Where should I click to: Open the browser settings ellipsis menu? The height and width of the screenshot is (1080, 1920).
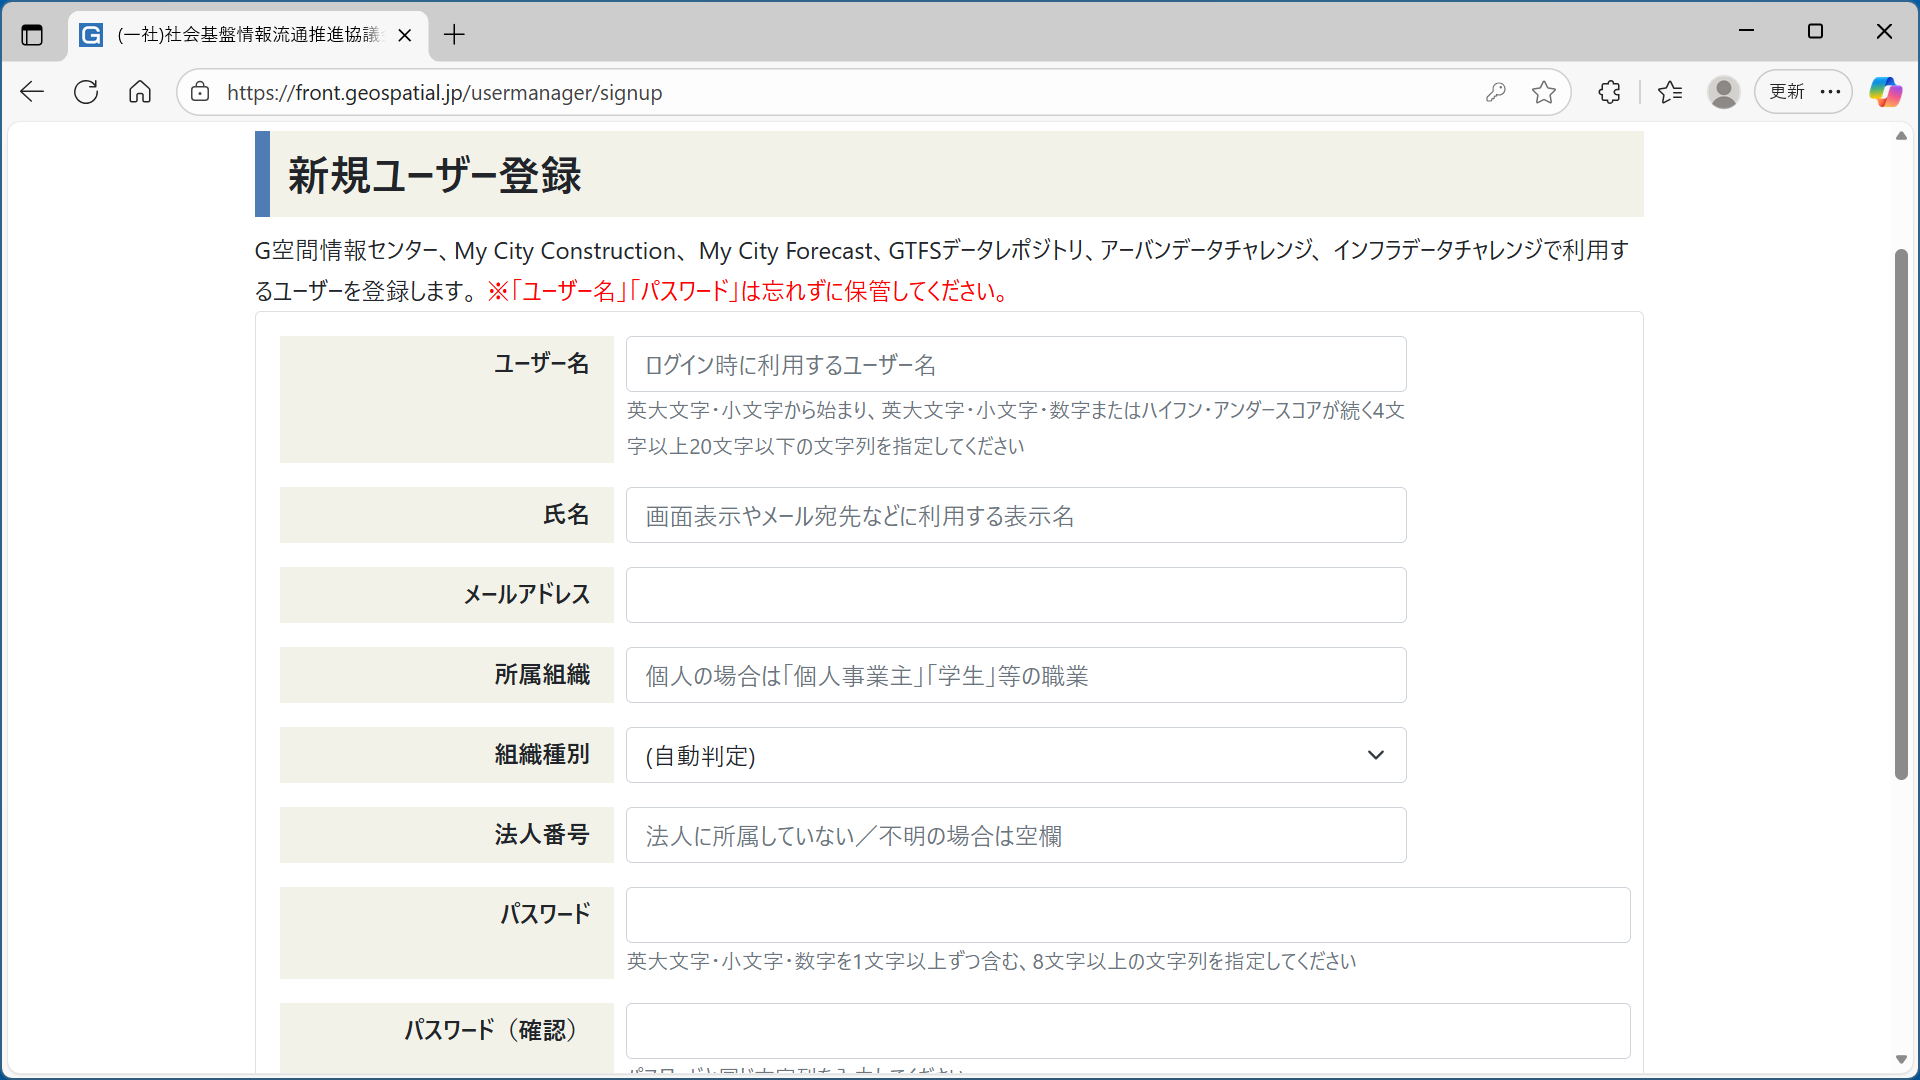[1831, 92]
